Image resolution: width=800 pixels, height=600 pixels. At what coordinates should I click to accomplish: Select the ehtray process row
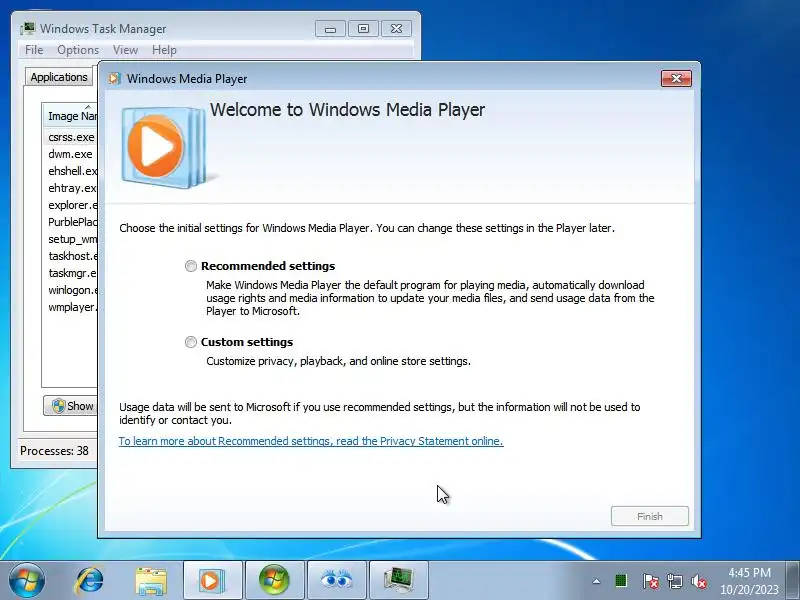tap(70, 188)
